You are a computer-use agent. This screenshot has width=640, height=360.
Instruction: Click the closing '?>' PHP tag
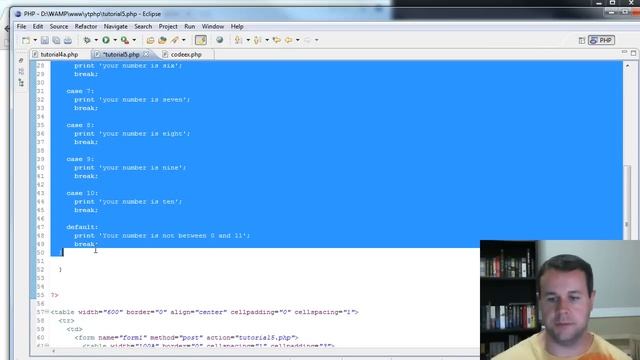click(x=55, y=295)
